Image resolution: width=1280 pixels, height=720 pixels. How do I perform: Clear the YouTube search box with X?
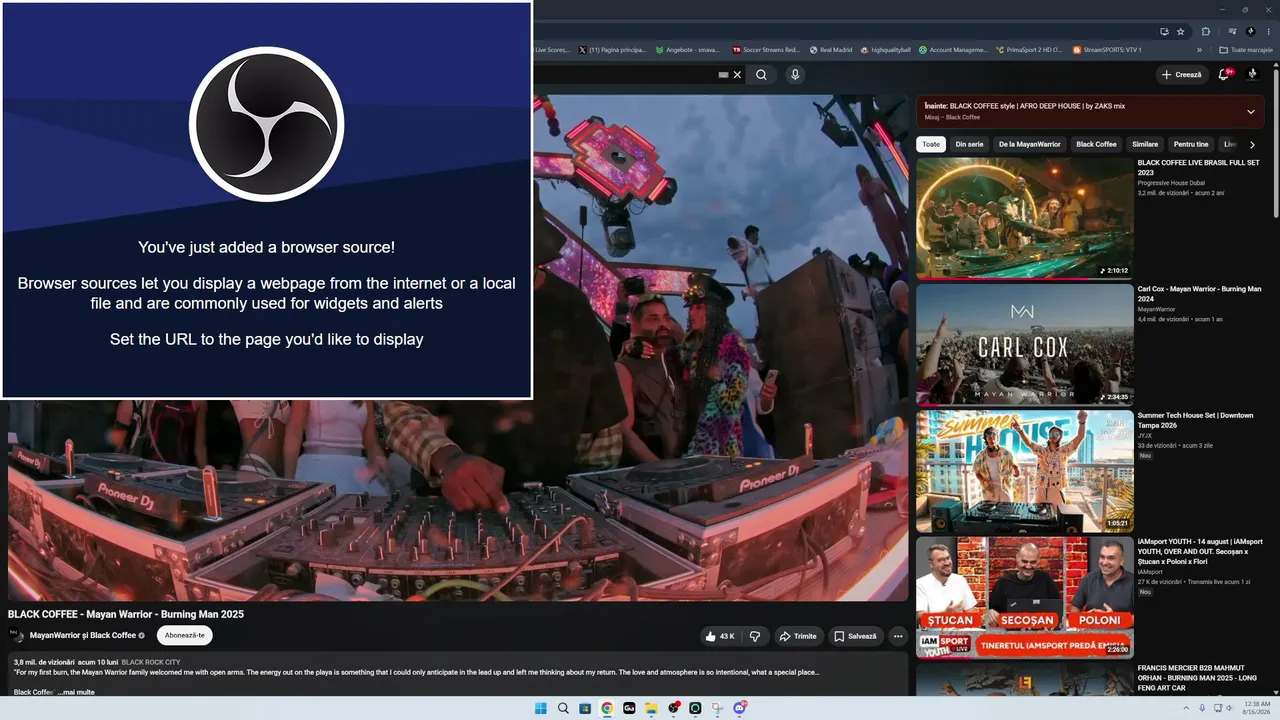point(738,75)
